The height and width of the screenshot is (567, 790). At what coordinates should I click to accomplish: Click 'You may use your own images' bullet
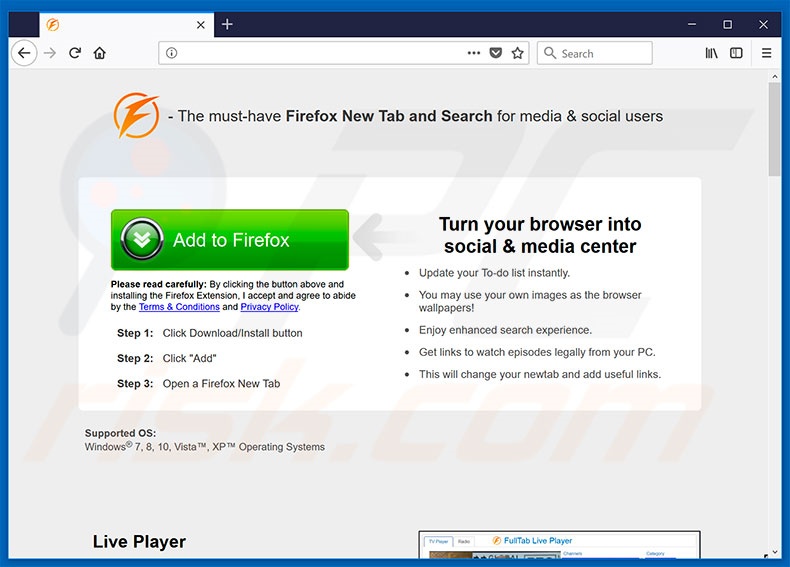[x=530, y=301]
